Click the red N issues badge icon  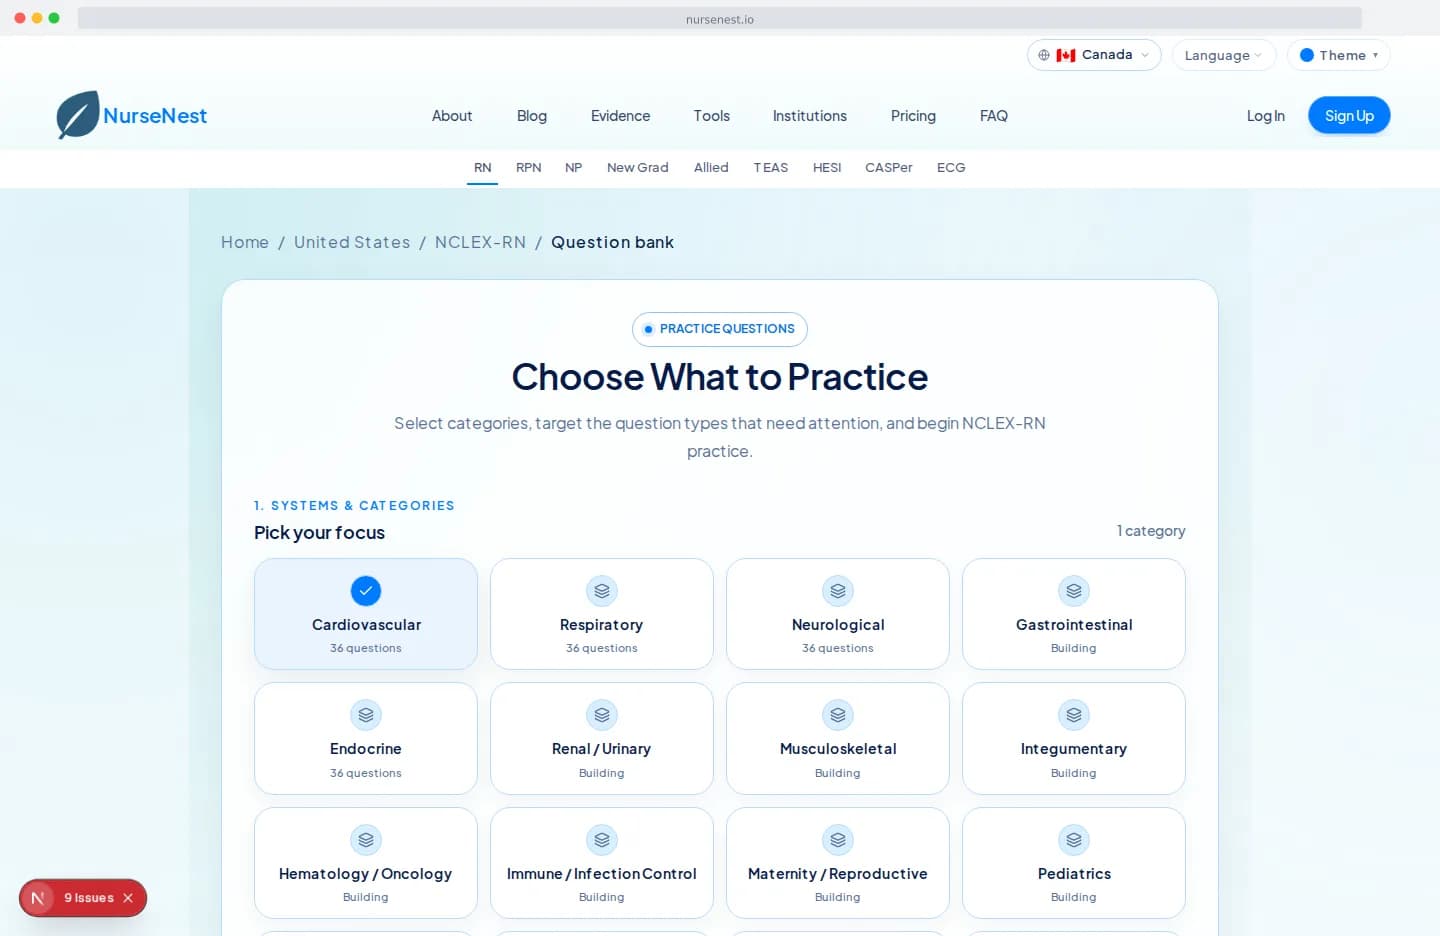click(x=38, y=898)
